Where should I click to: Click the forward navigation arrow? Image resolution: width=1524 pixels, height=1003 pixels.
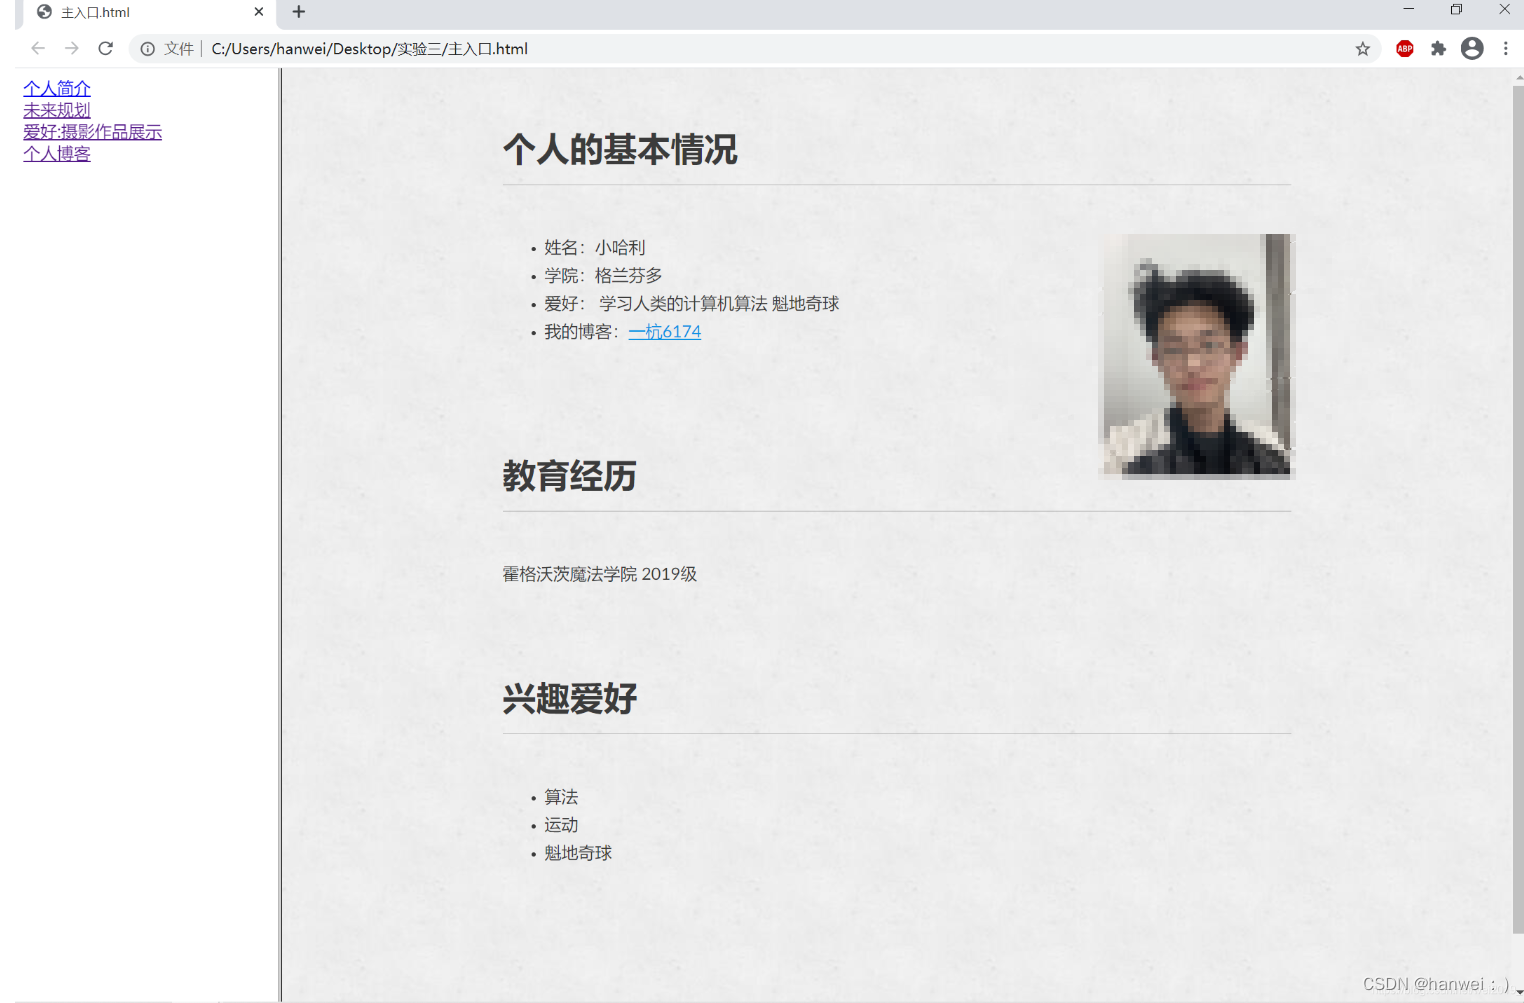click(71, 48)
